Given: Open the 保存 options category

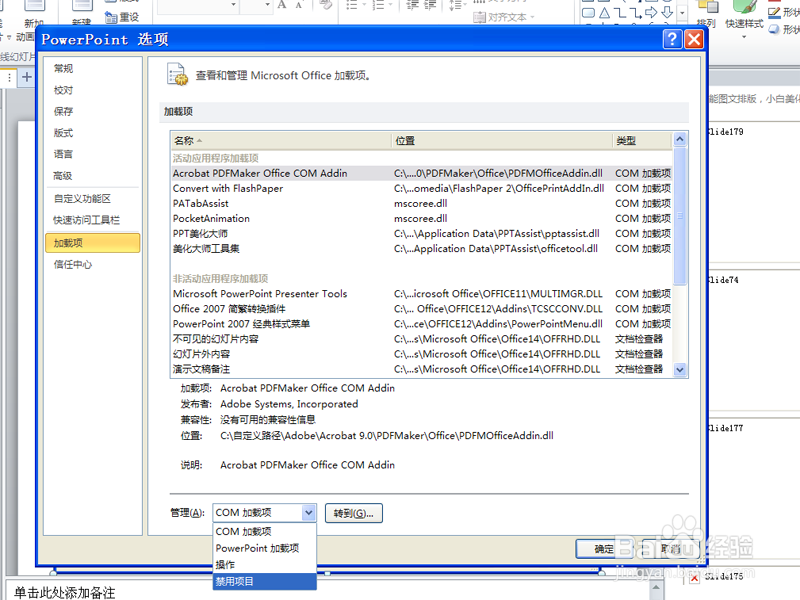Looking at the screenshot, I should pos(63,111).
